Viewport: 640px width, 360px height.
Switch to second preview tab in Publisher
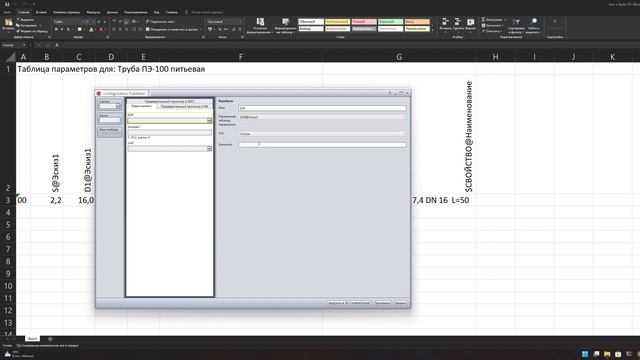point(184,106)
